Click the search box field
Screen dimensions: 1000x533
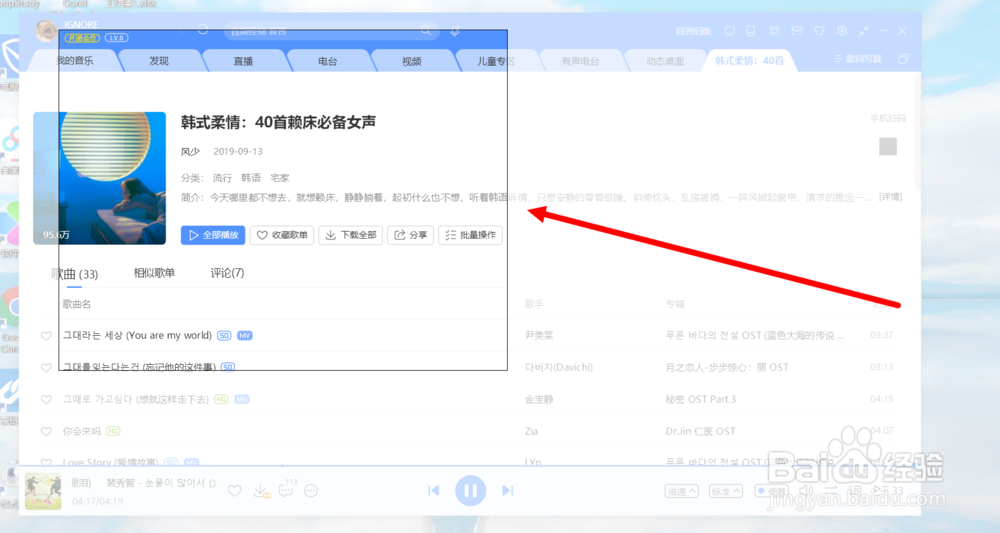point(332,31)
